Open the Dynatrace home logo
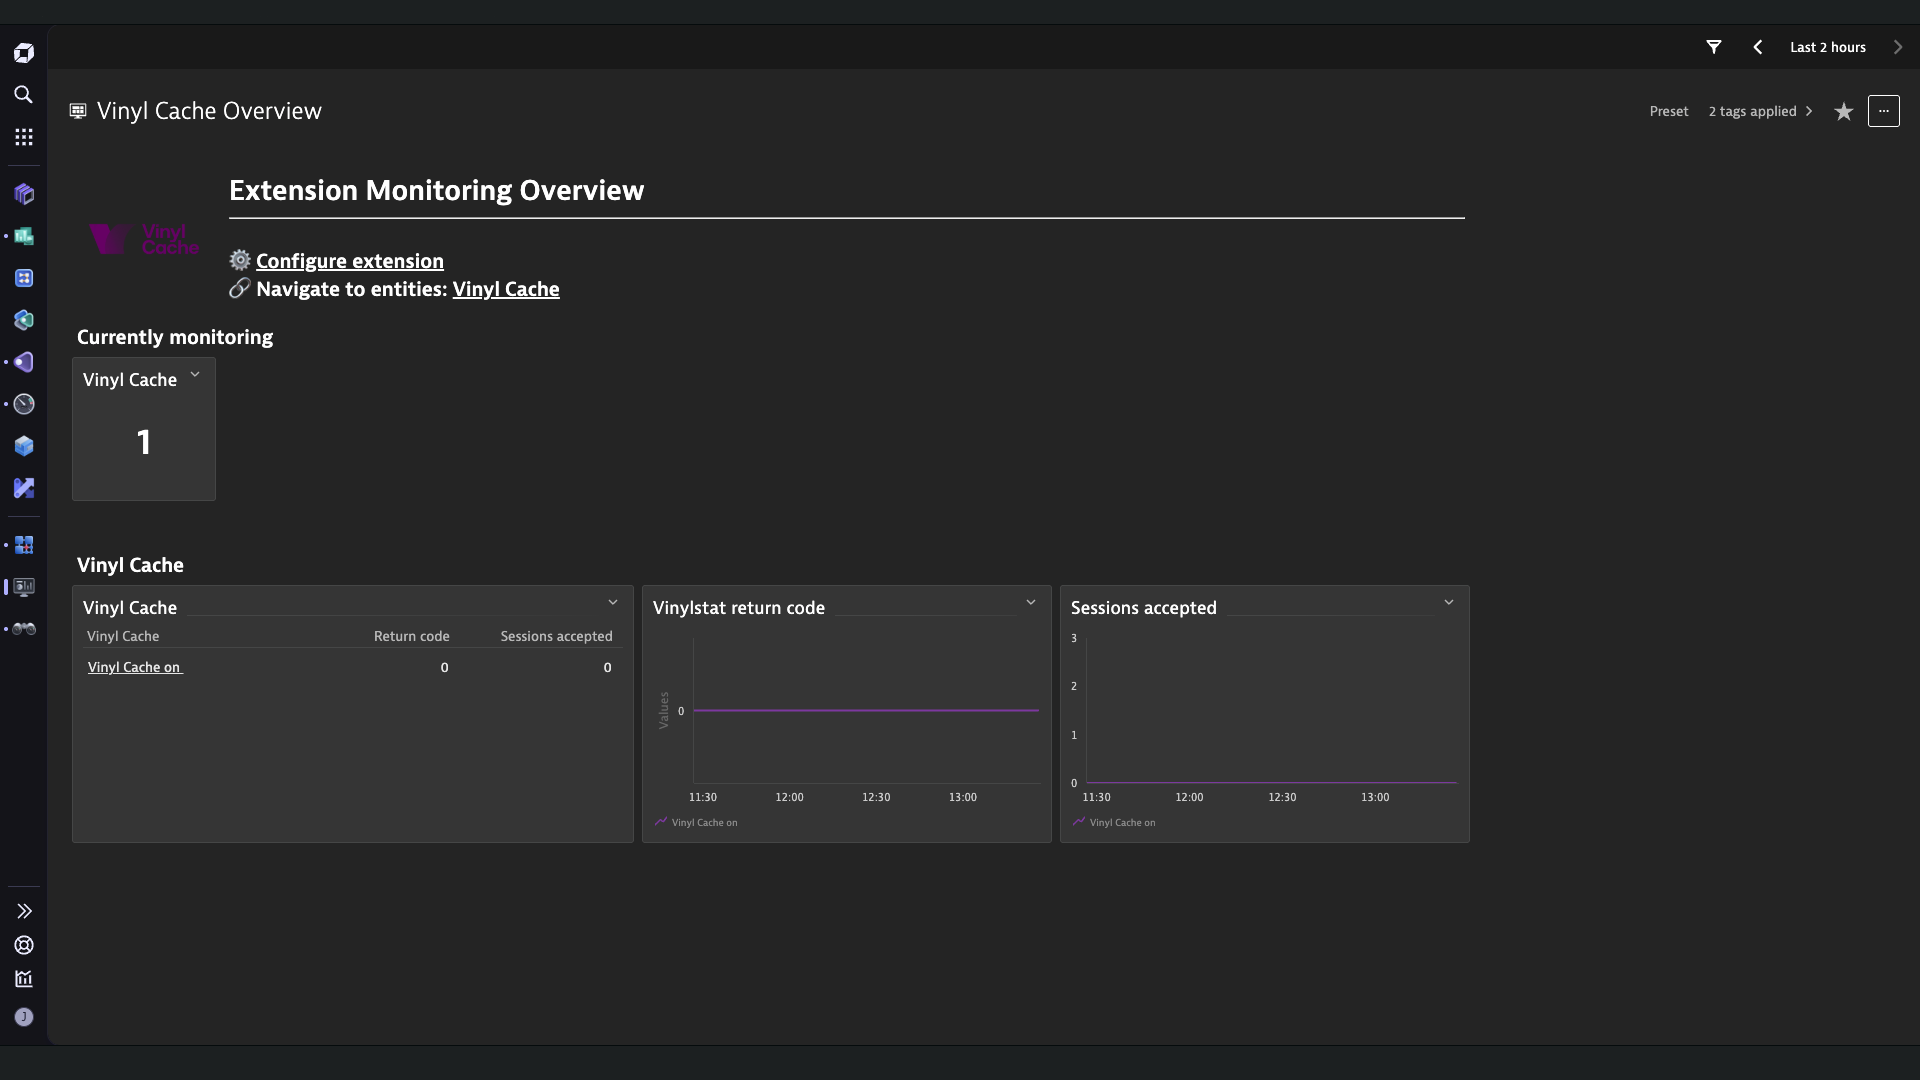This screenshot has width=1920, height=1080. [x=24, y=52]
